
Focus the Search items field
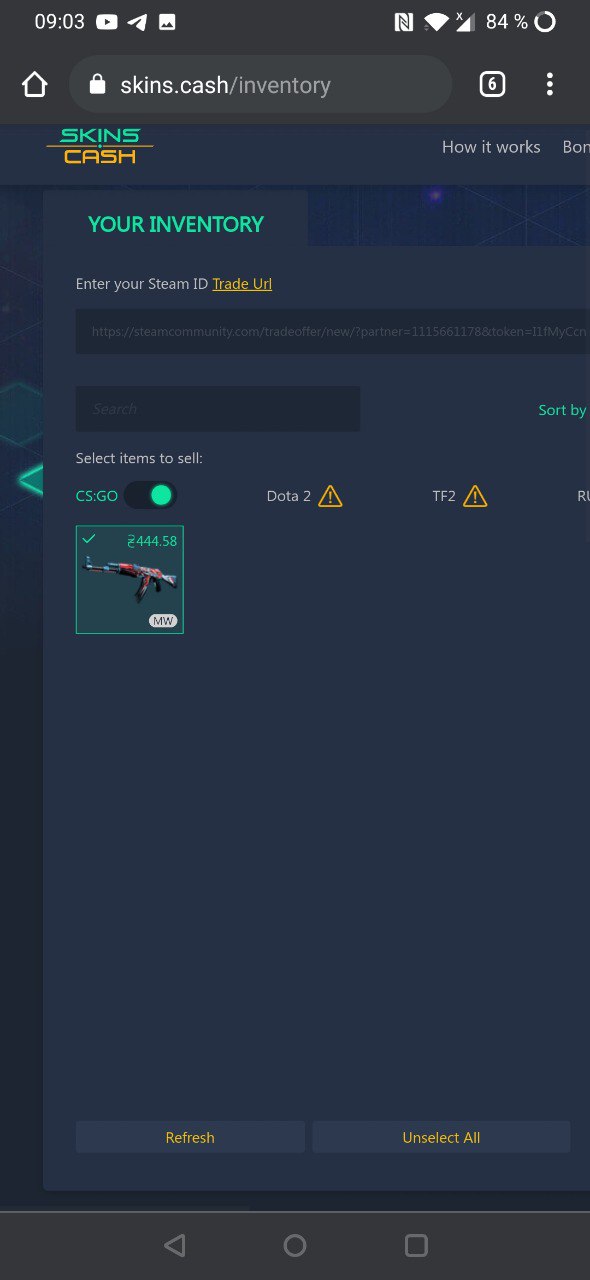point(218,409)
